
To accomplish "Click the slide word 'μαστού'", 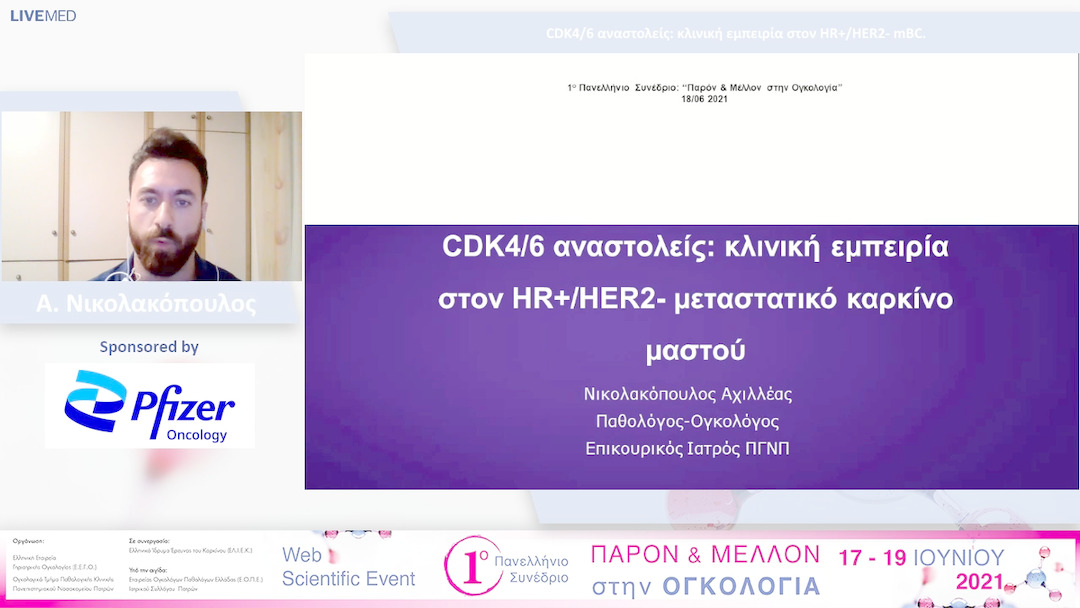I will [x=696, y=350].
